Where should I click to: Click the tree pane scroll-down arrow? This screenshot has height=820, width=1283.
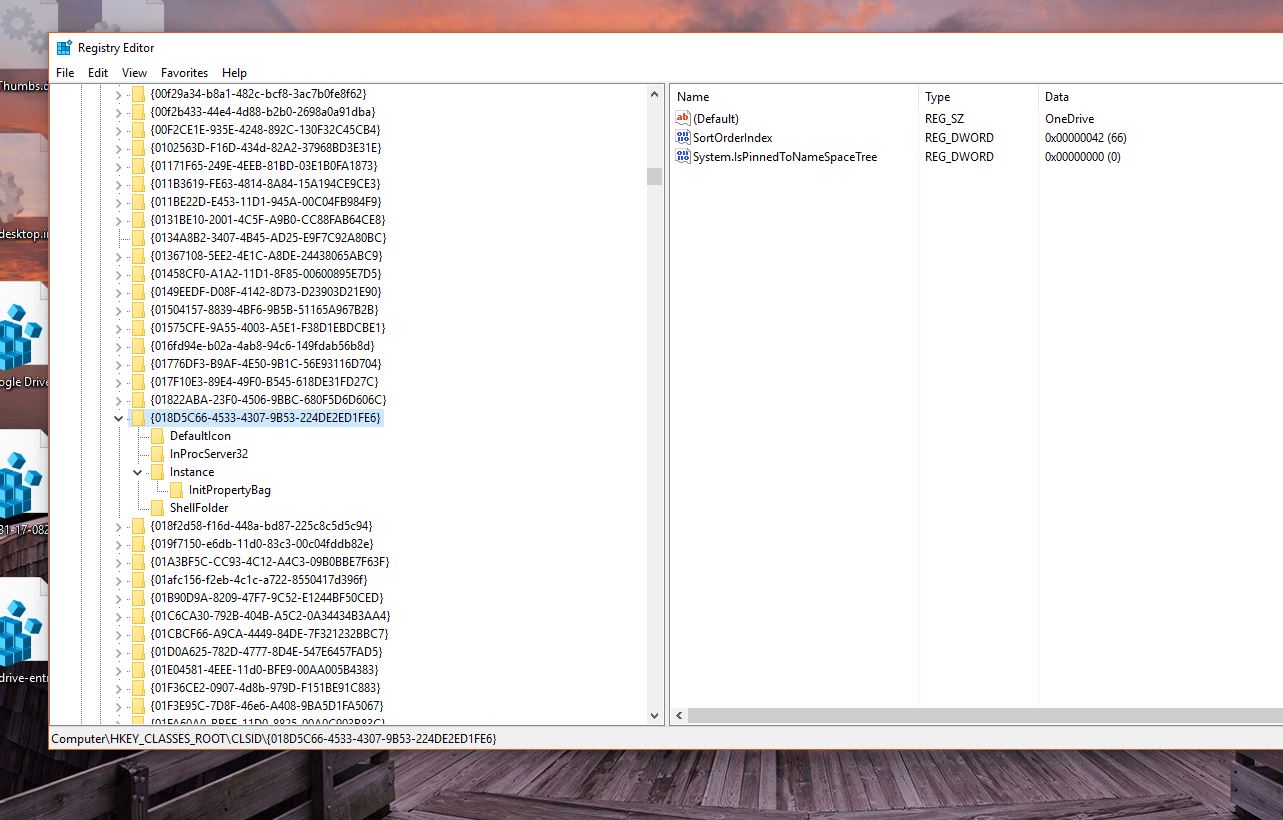click(x=655, y=716)
